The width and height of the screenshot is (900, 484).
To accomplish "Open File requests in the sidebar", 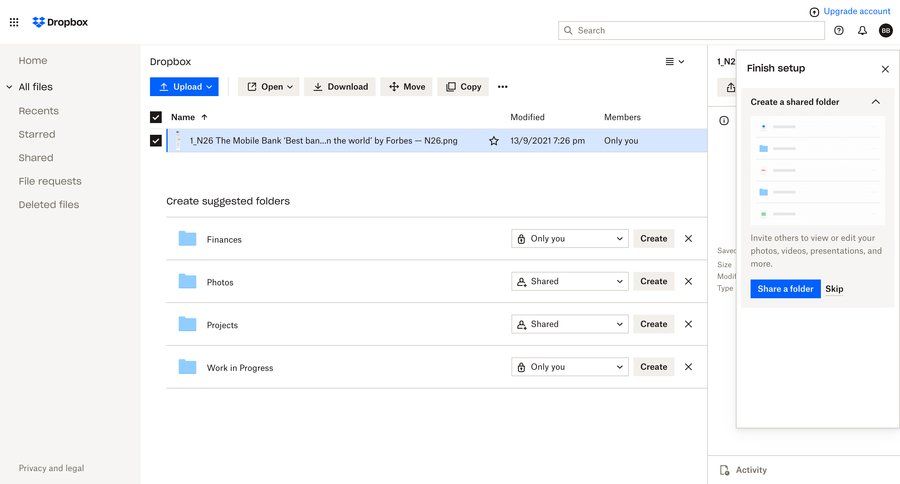I will [50, 181].
